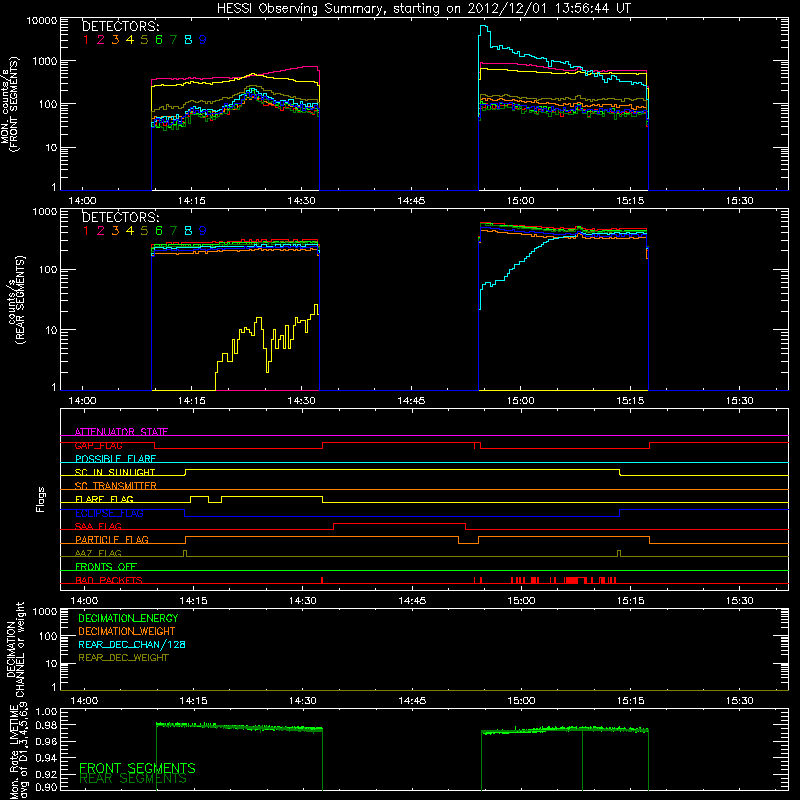Click blue detector number 9 in front segments legend
This screenshot has width=800, height=800.
(x=203, y=40)
